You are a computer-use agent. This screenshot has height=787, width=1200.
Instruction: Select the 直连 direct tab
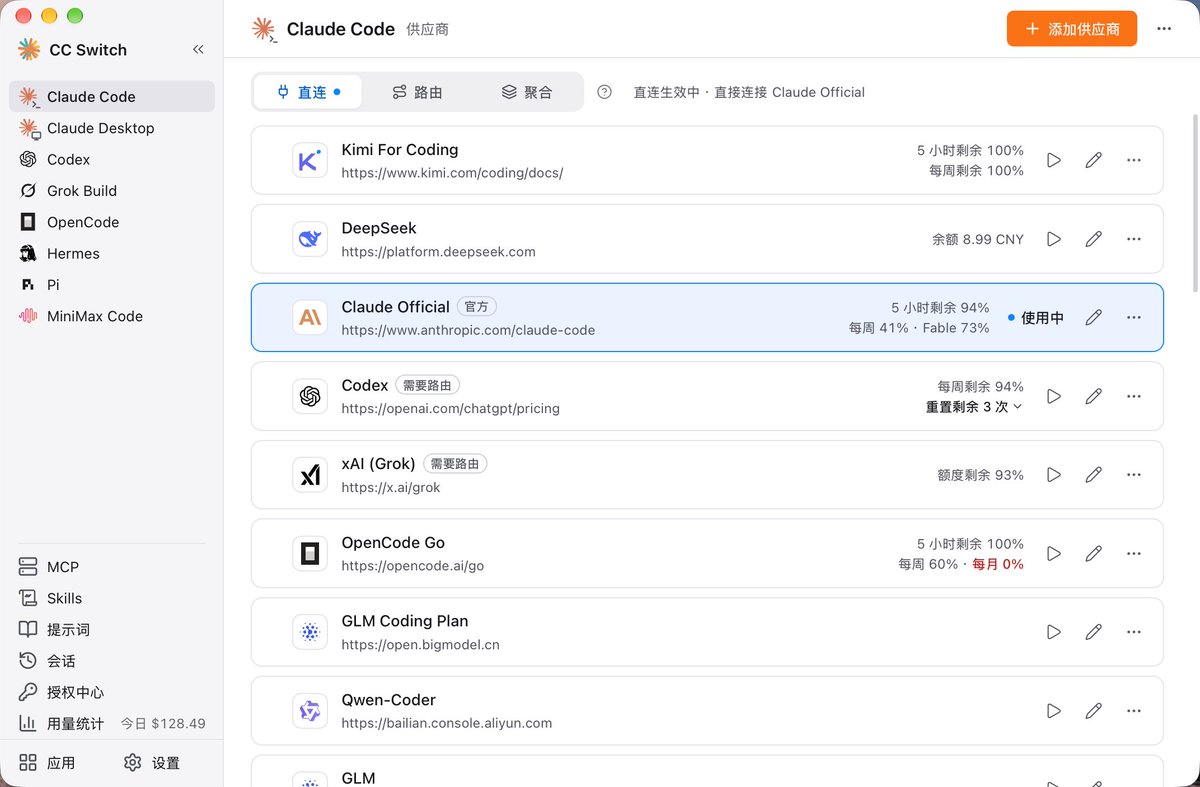[308, 92]
